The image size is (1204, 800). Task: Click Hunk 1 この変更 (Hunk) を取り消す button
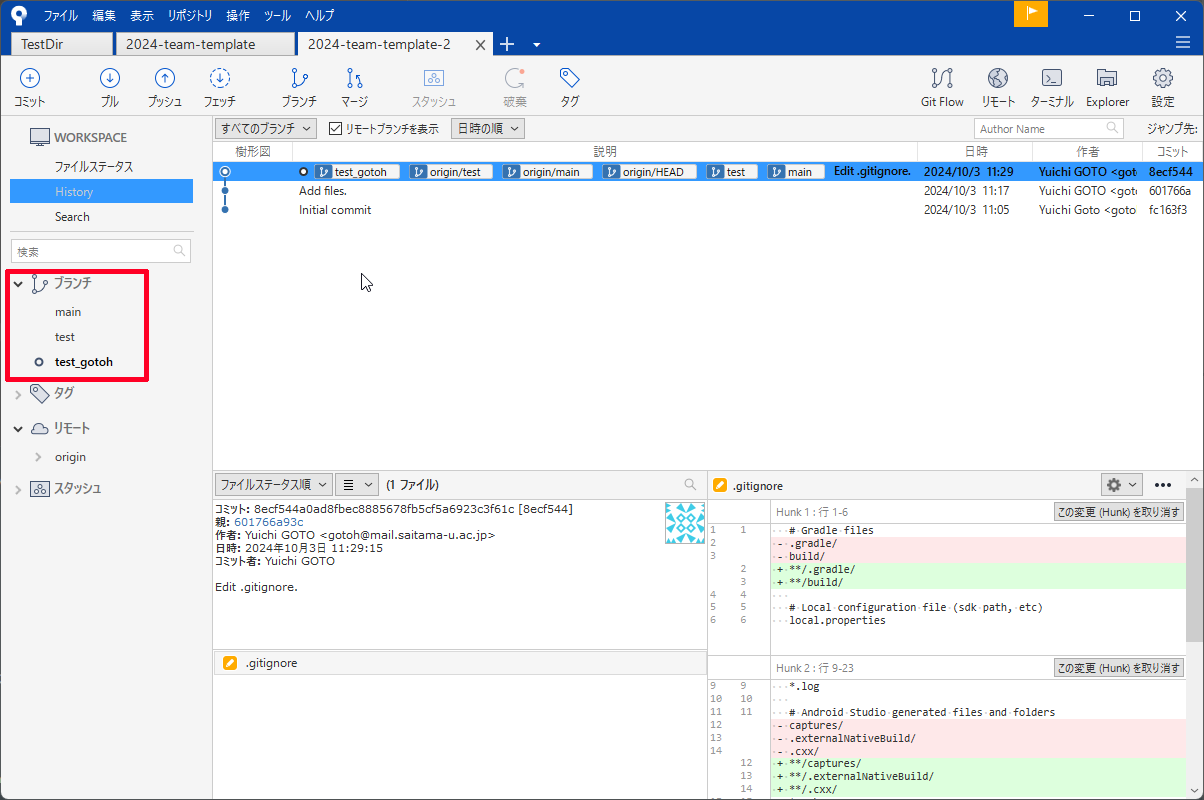pos(1119,512)
